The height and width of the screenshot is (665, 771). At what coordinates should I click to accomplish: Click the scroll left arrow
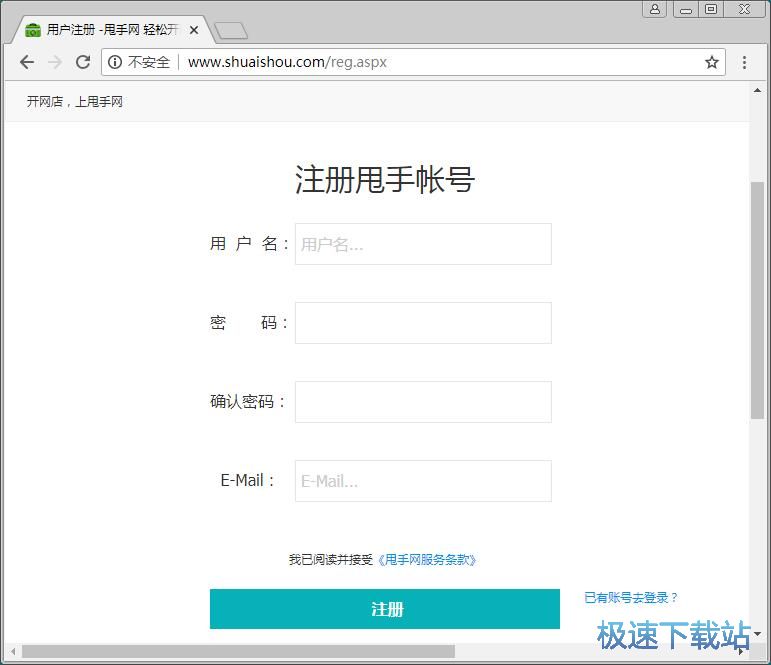click(13, 652)
